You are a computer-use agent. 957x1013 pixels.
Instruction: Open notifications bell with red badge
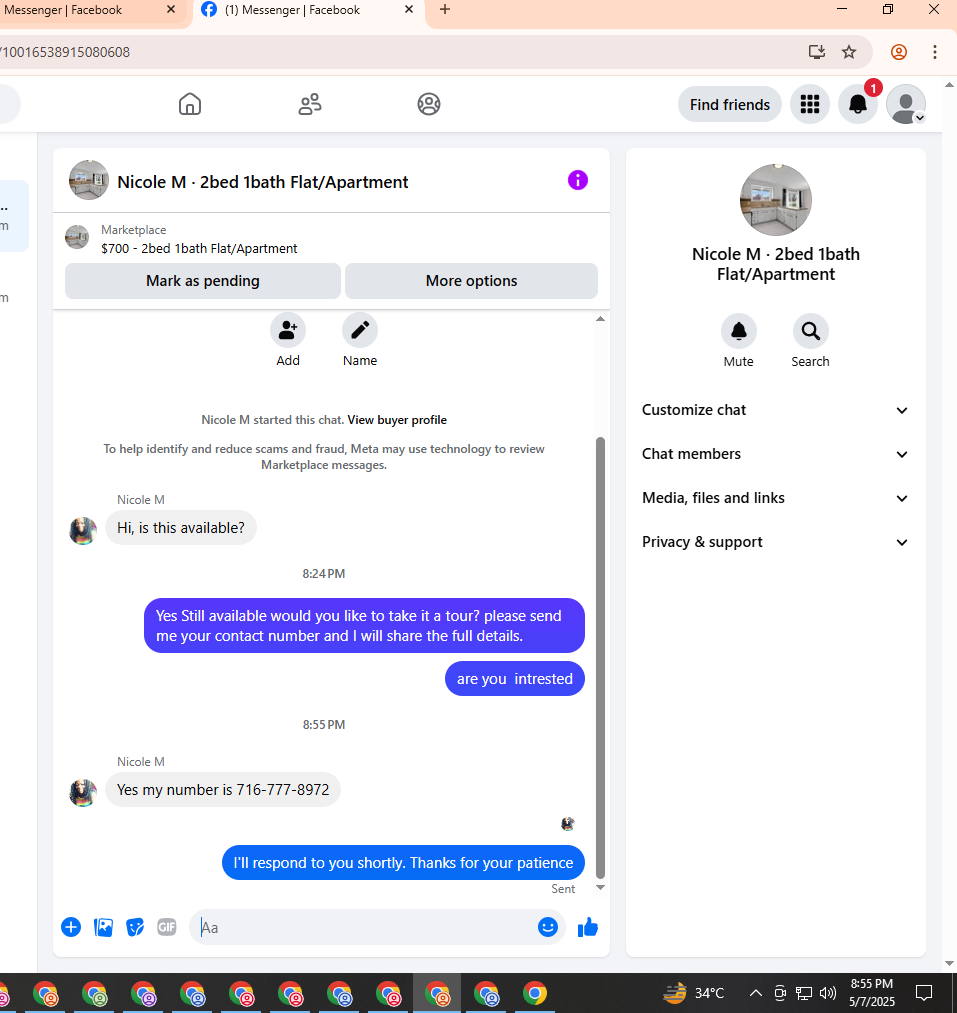click(x=857, y=104)
